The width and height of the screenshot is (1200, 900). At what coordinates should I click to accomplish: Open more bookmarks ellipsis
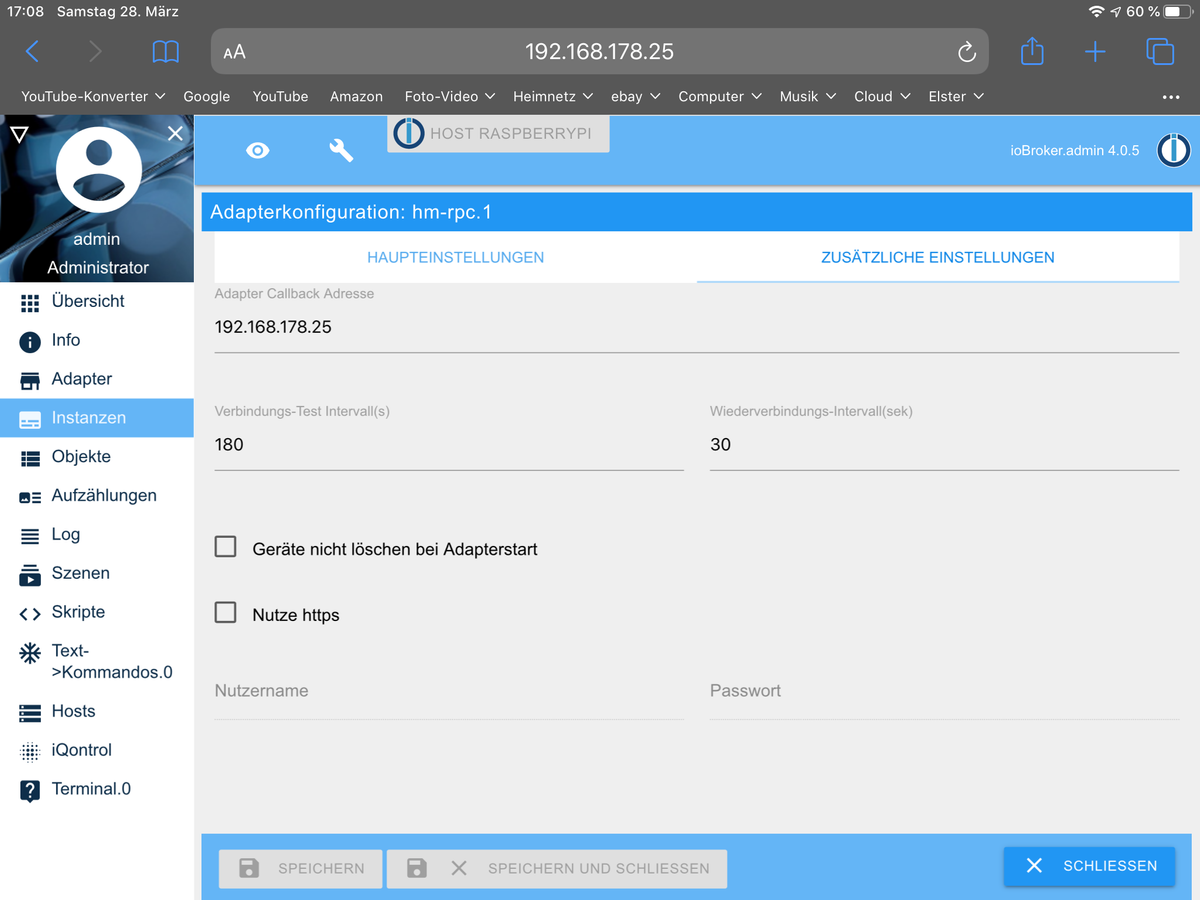[1171, 97]
